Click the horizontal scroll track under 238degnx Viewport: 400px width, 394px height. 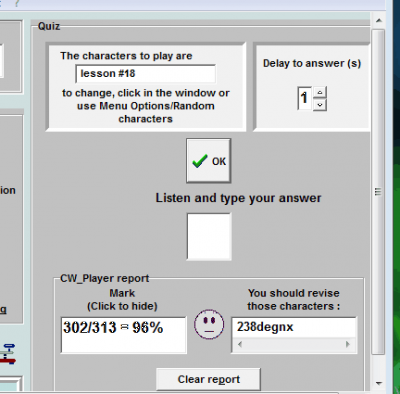point(294,344)
